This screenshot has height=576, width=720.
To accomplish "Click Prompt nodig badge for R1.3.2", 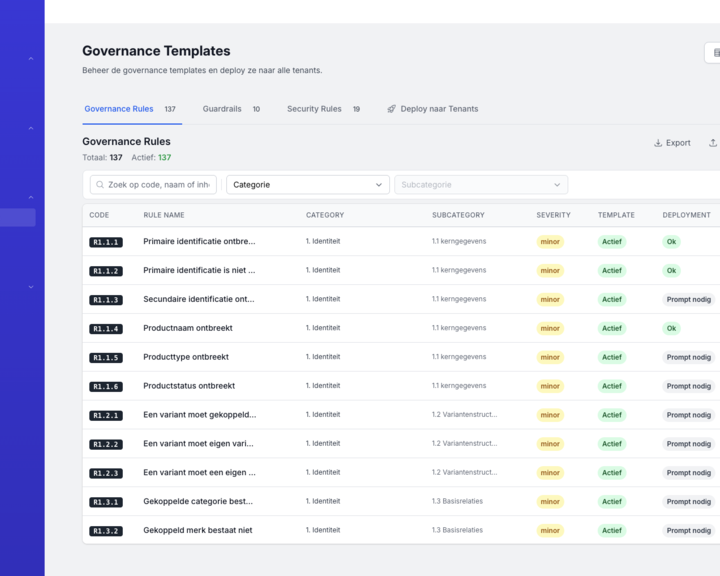I will click(689, 531).
